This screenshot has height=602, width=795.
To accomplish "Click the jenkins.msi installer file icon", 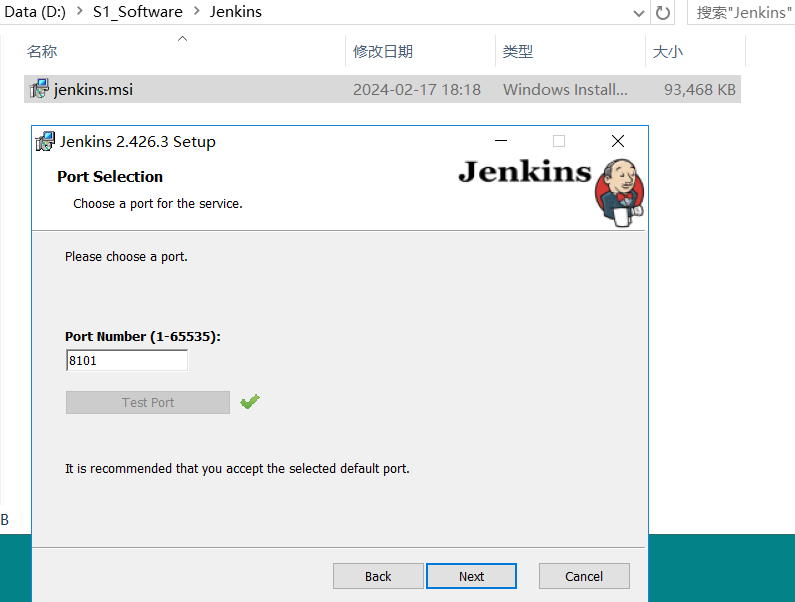I will (x=39, y=89).
